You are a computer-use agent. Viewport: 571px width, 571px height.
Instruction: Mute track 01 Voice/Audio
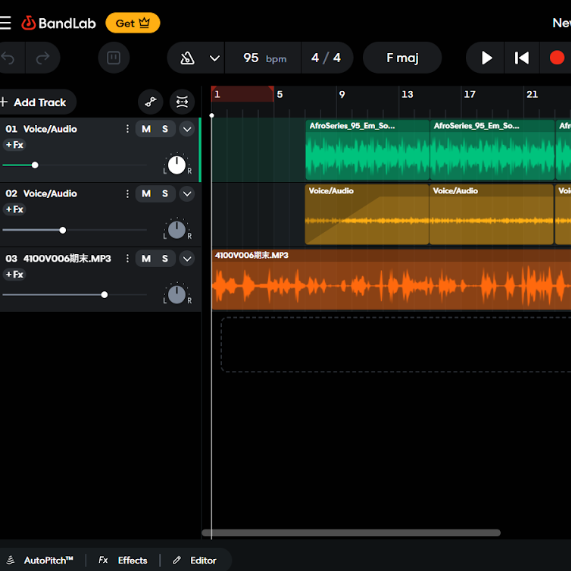click(x=146, y=129)
